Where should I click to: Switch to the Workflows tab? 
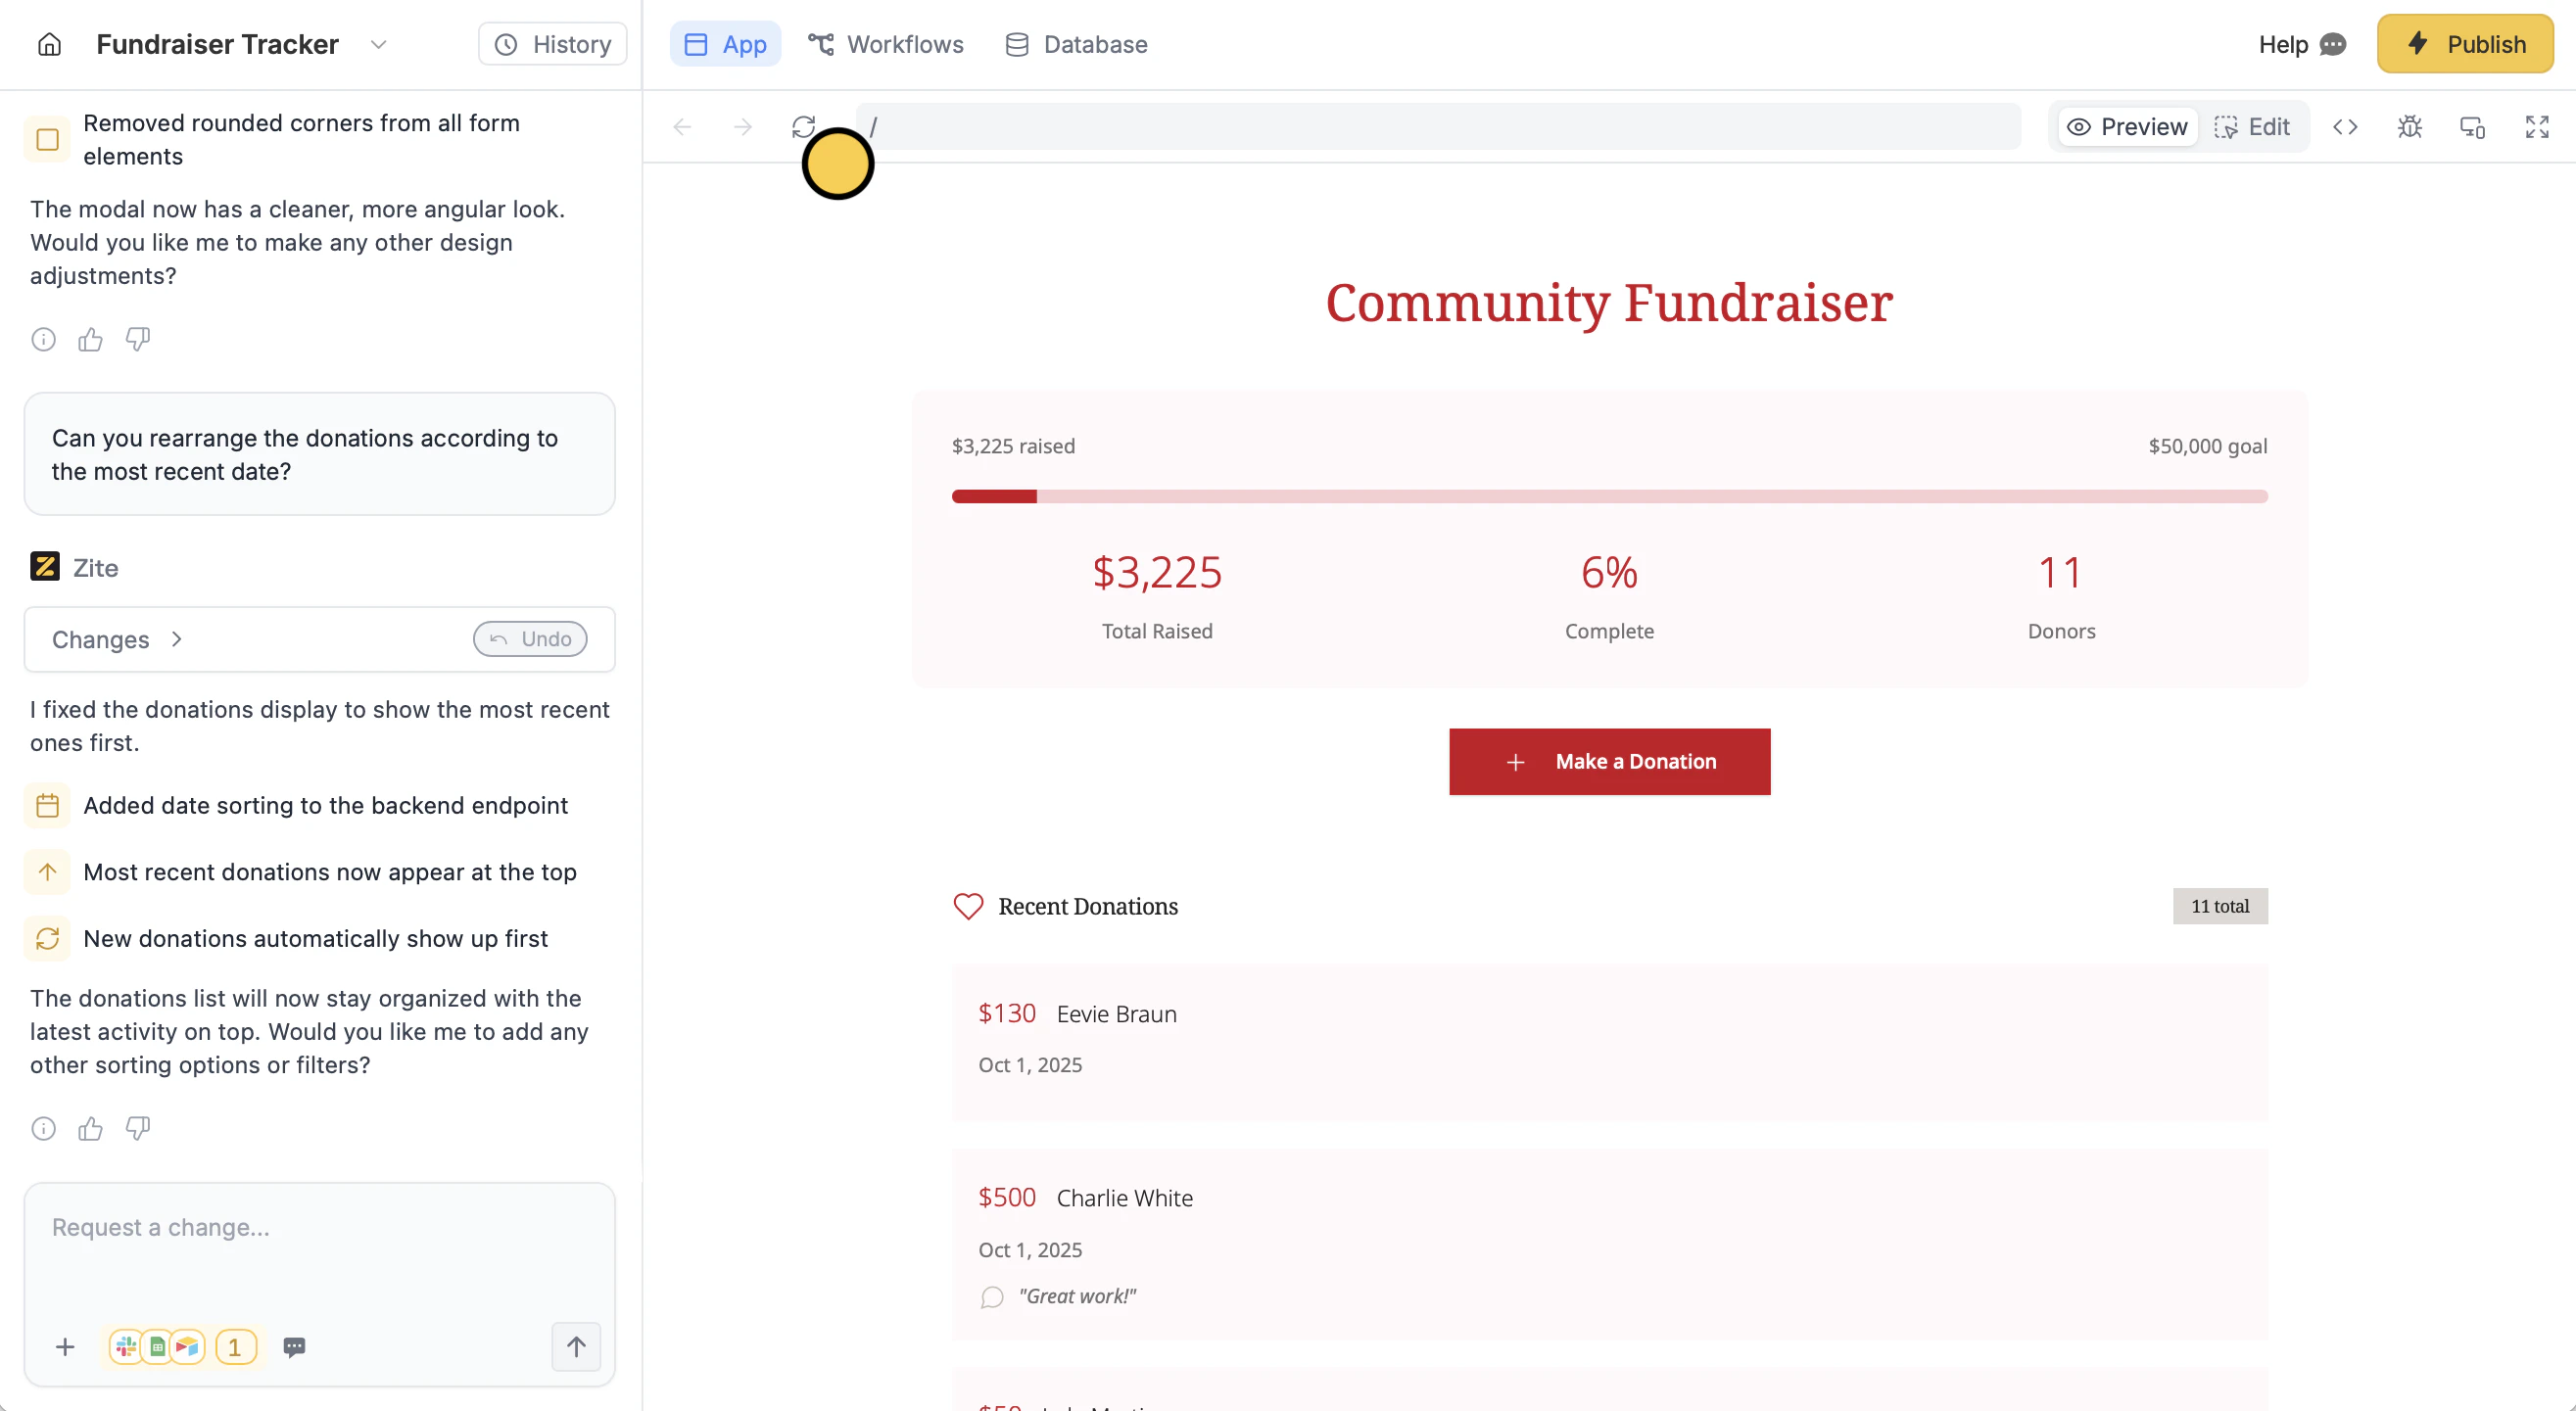tap(885, 44)
